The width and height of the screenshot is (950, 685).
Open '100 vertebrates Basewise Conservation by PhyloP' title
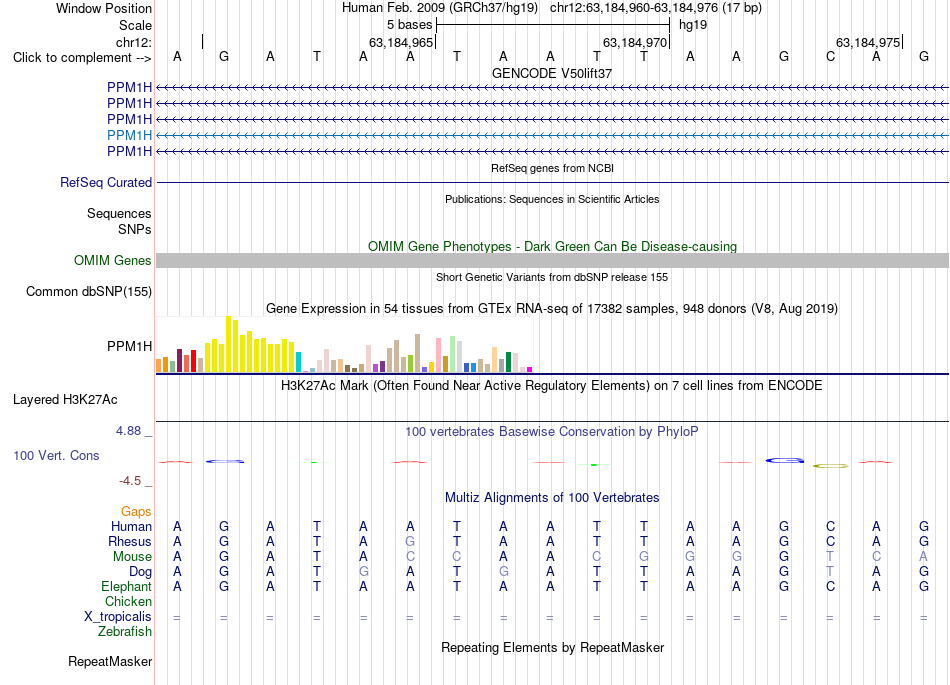[552, 432]
